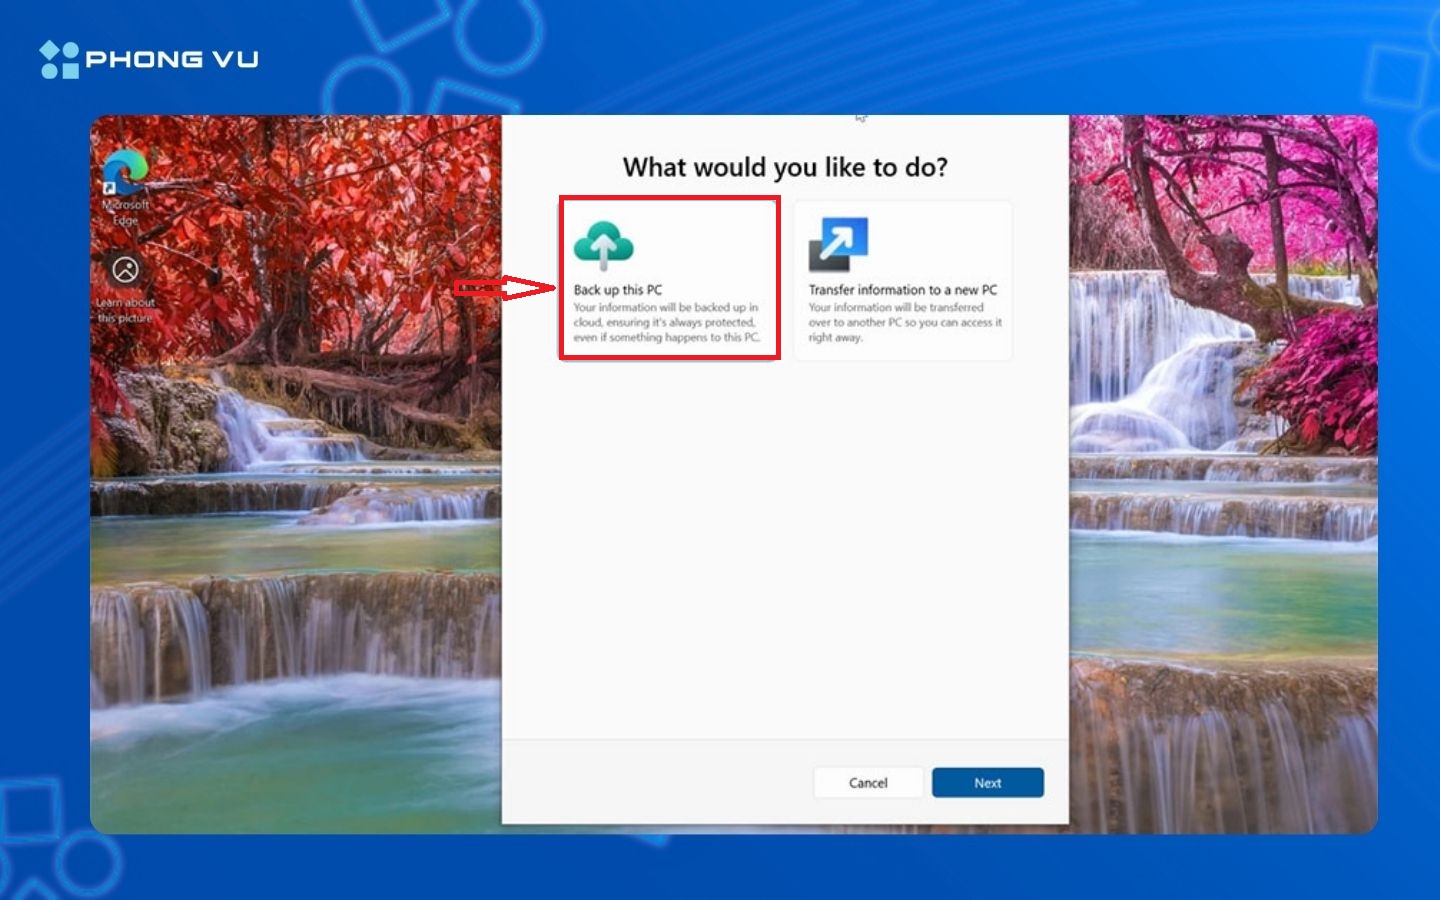Image resolution: width=1440 pixels, height=900 pixels.
Task: Open the 'Learn about this picture' desktop icon
Action: [x=125, y=287]
